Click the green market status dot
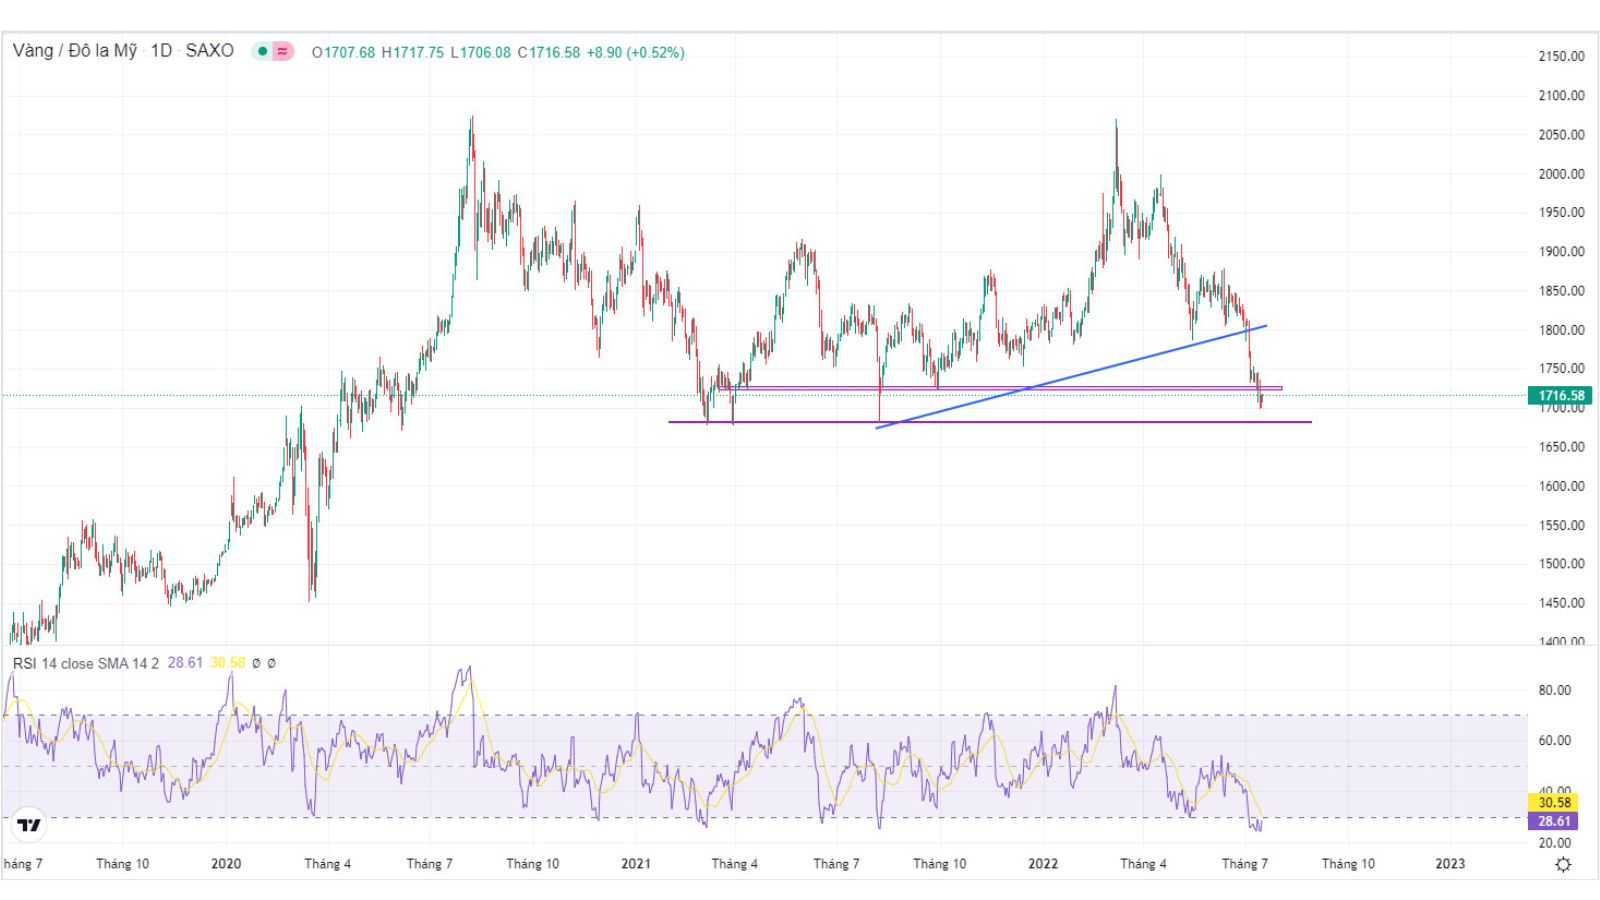 [262, 51]
